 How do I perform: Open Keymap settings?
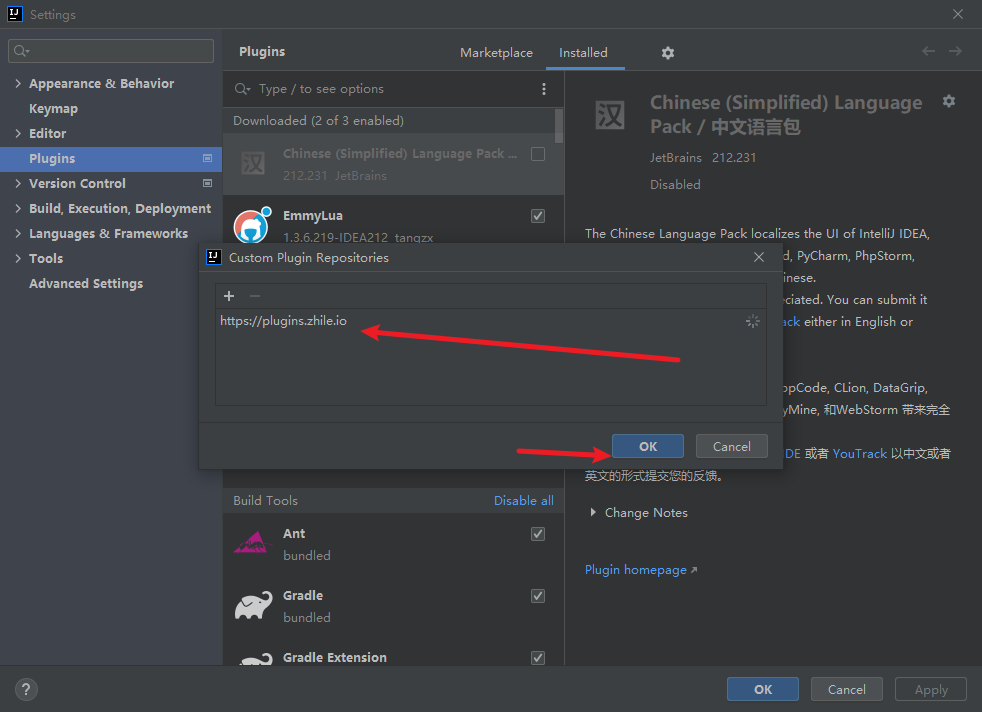tap(53, 108)
